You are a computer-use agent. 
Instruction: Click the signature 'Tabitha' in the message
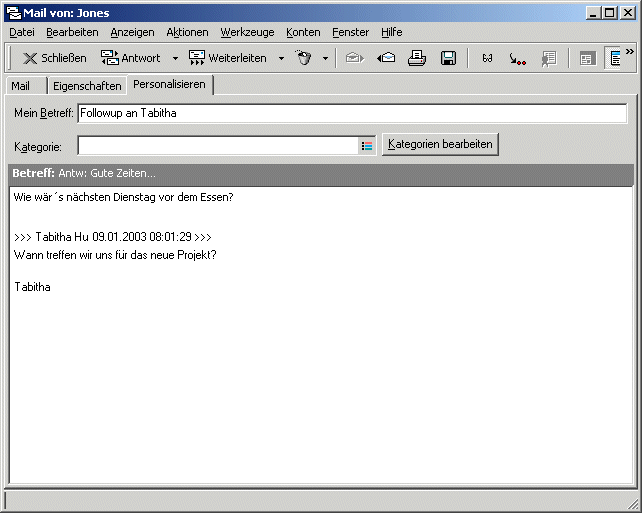pos(32,287)
